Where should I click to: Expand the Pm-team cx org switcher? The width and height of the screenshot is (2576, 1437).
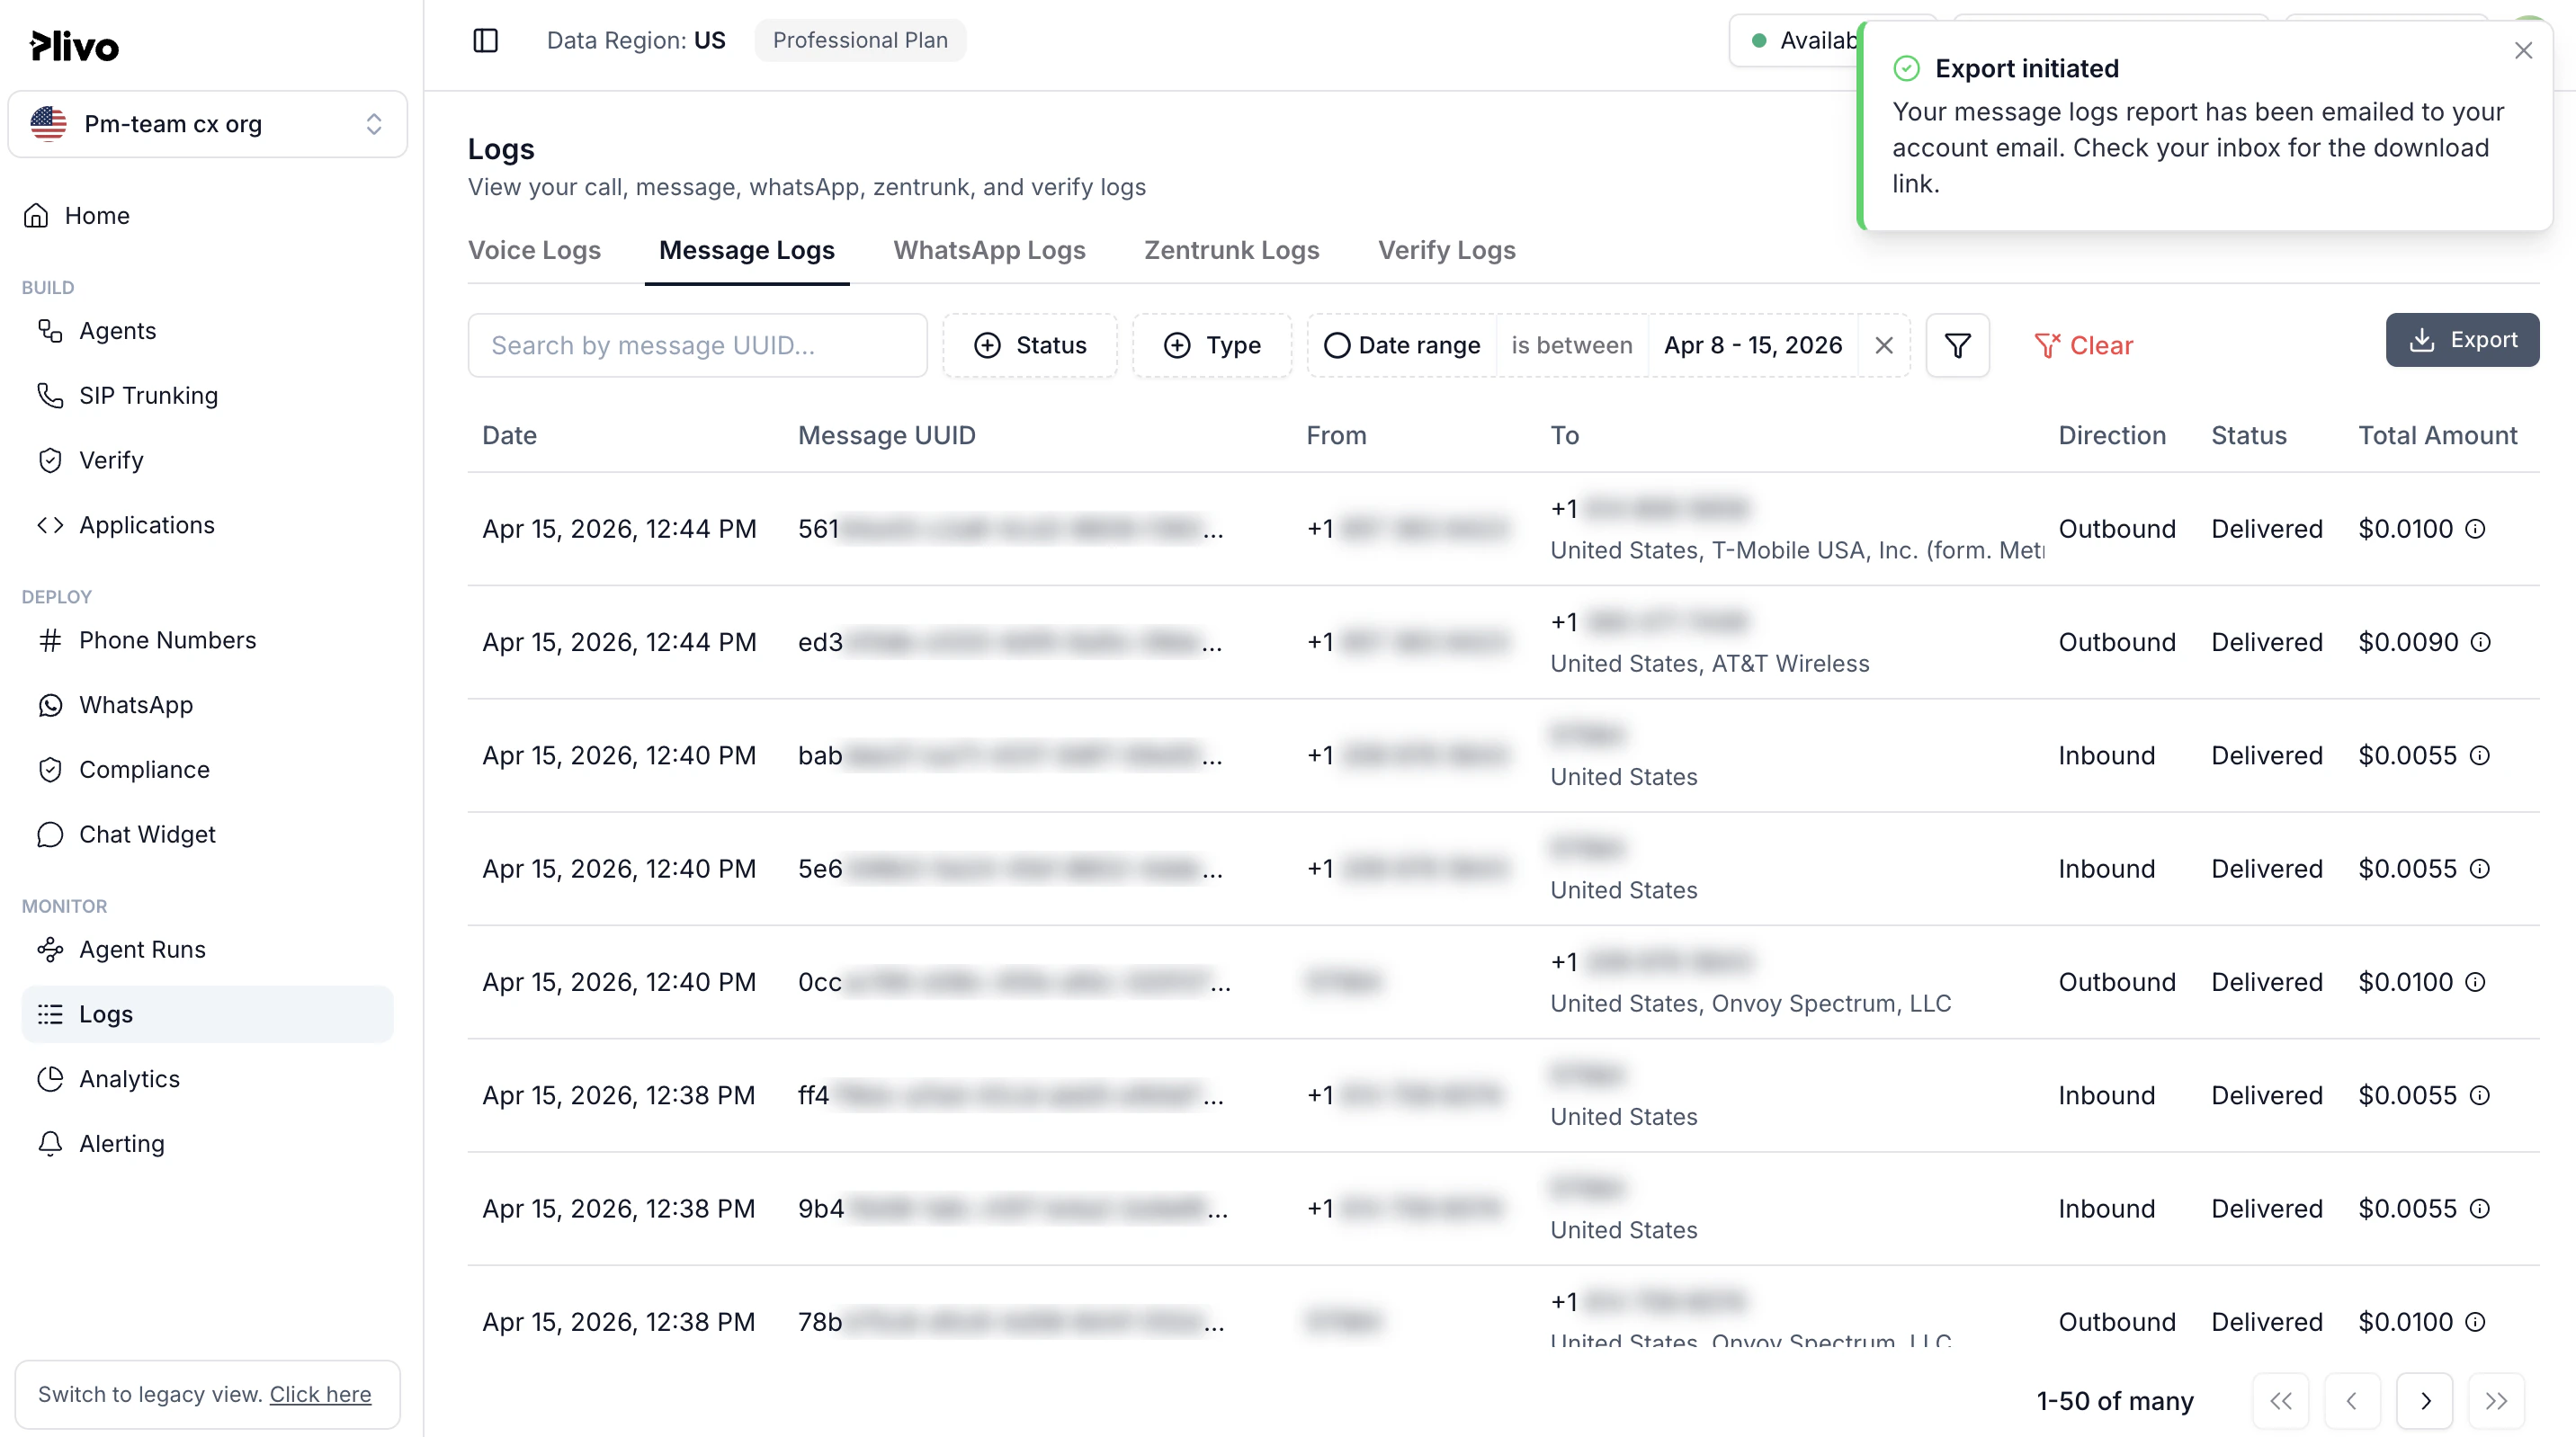(x=207, y=125)
